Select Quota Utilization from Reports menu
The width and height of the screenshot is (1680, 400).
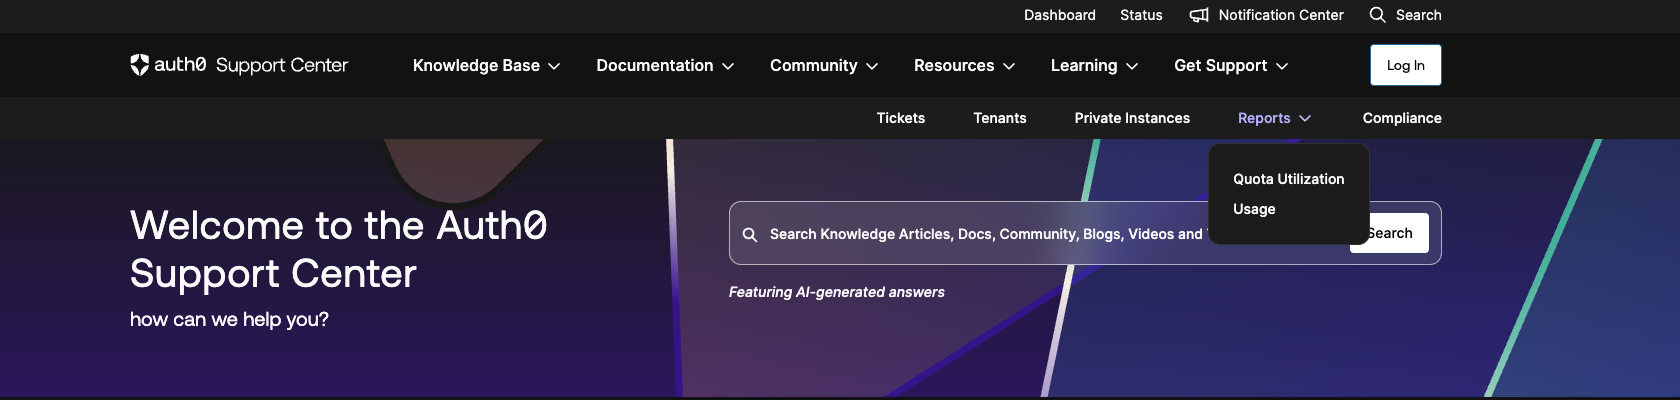1289,179
